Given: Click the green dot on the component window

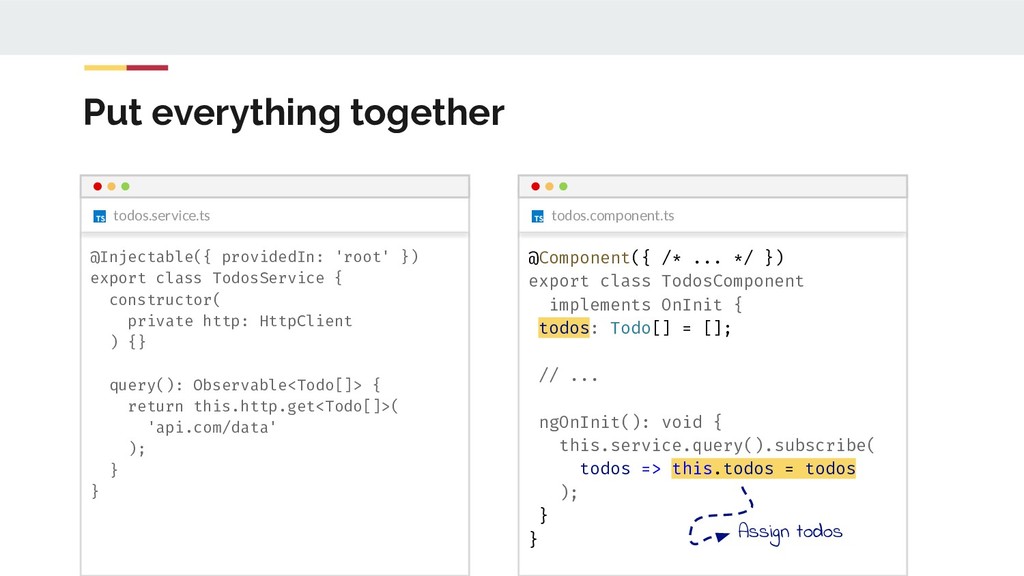Looking at the screenshot, I should click(x=563, y=186).
